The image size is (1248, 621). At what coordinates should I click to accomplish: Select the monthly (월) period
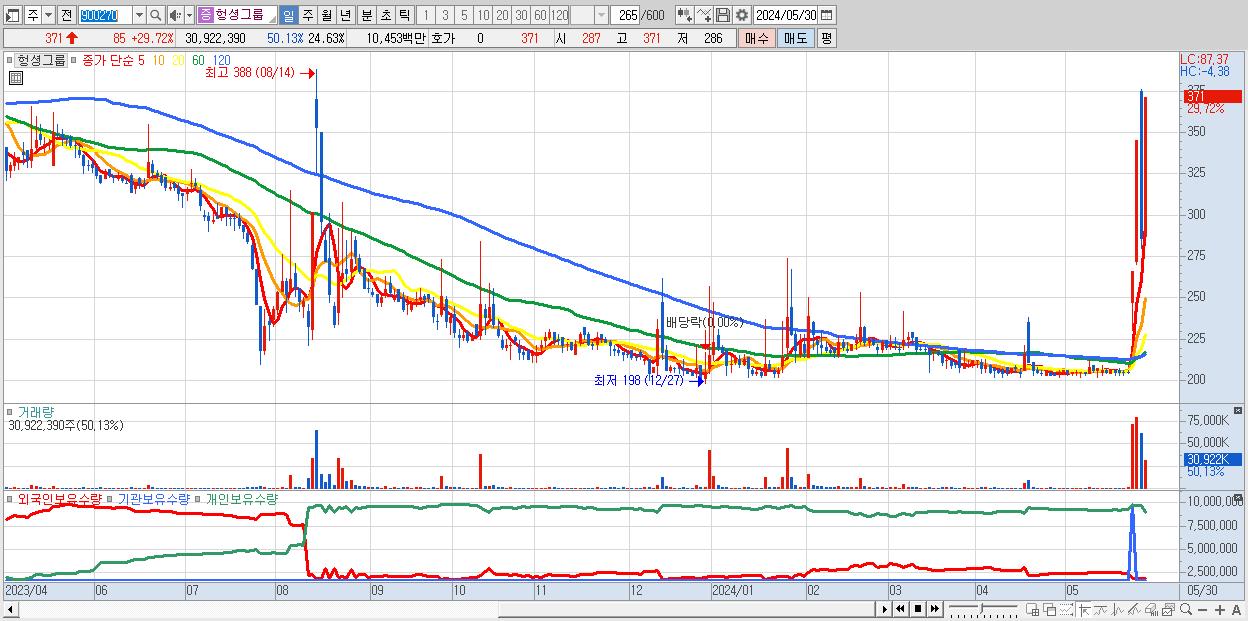point(327,15)
